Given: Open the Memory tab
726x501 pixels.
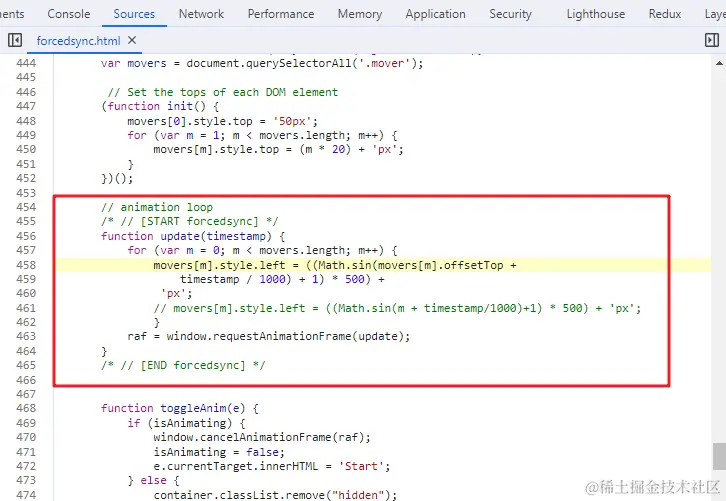Looking at the screenshot, I should 360,14.
